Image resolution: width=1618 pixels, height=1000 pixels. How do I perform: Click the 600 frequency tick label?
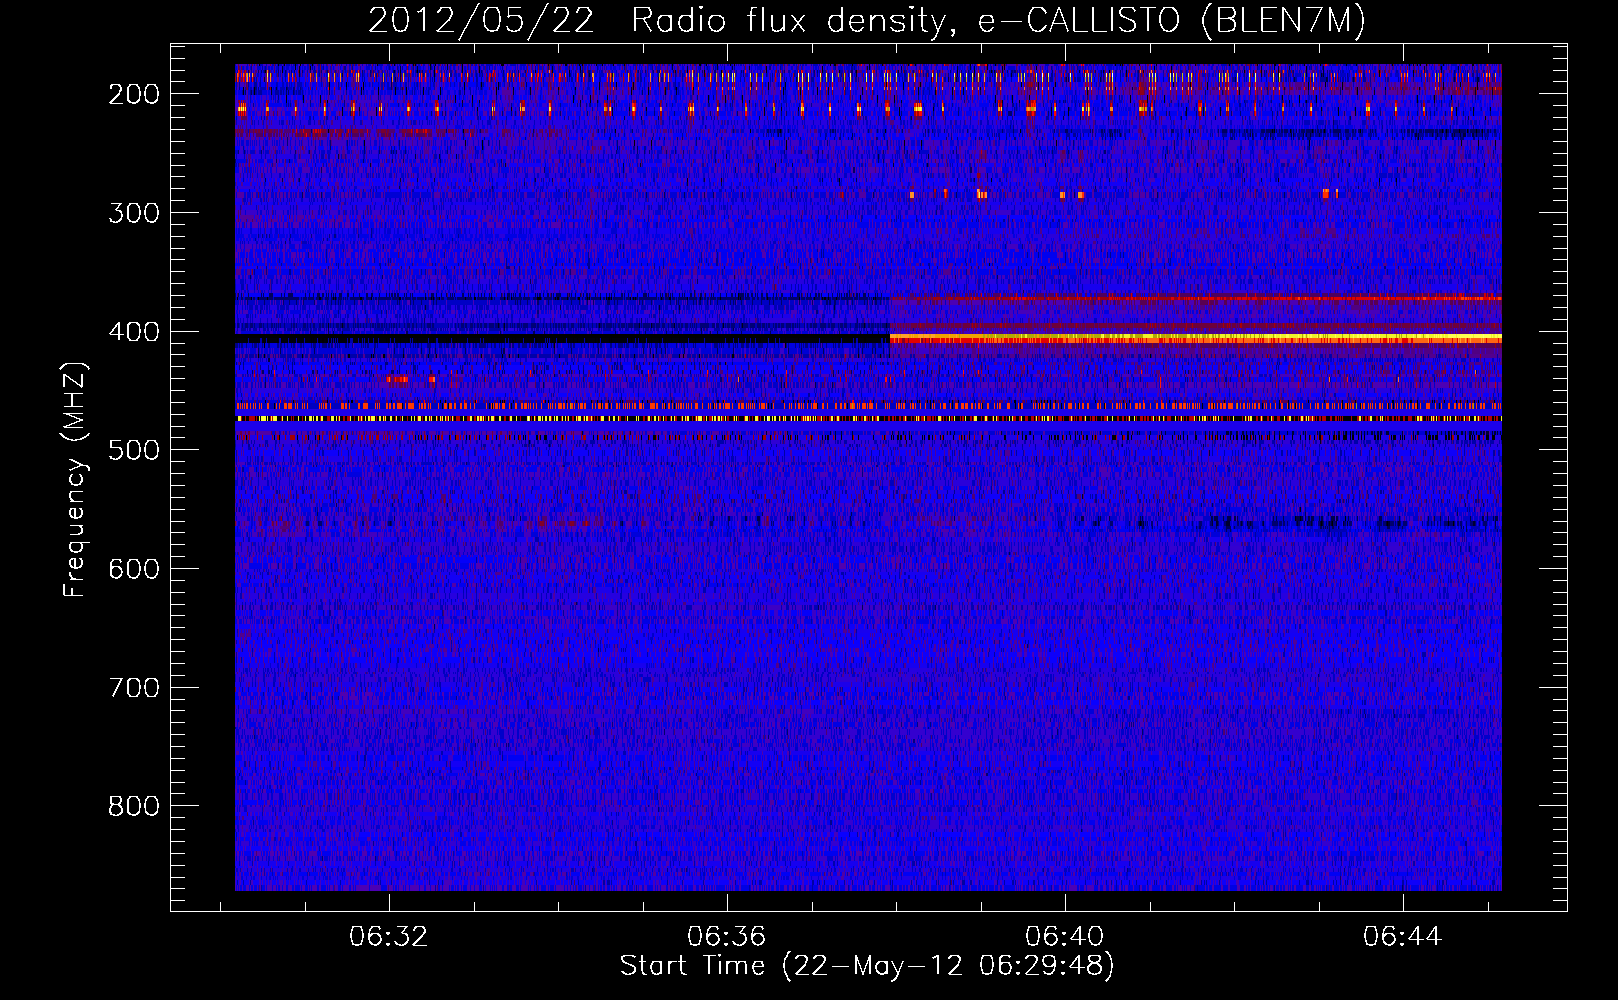click(x=133, y=568)
